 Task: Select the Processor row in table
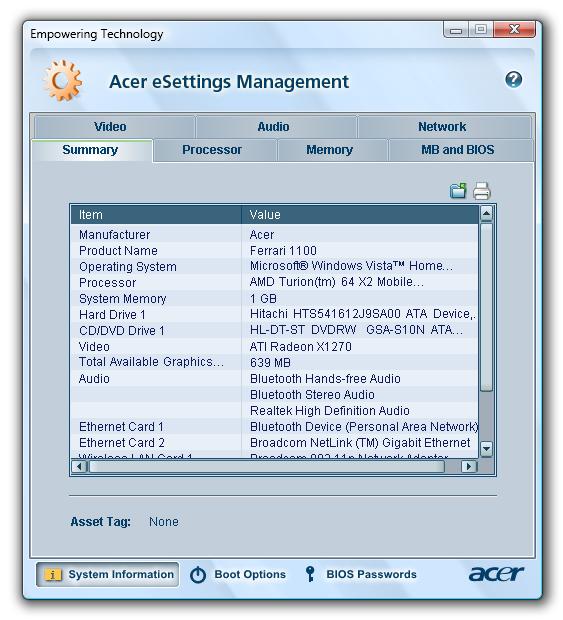[274, 282]
